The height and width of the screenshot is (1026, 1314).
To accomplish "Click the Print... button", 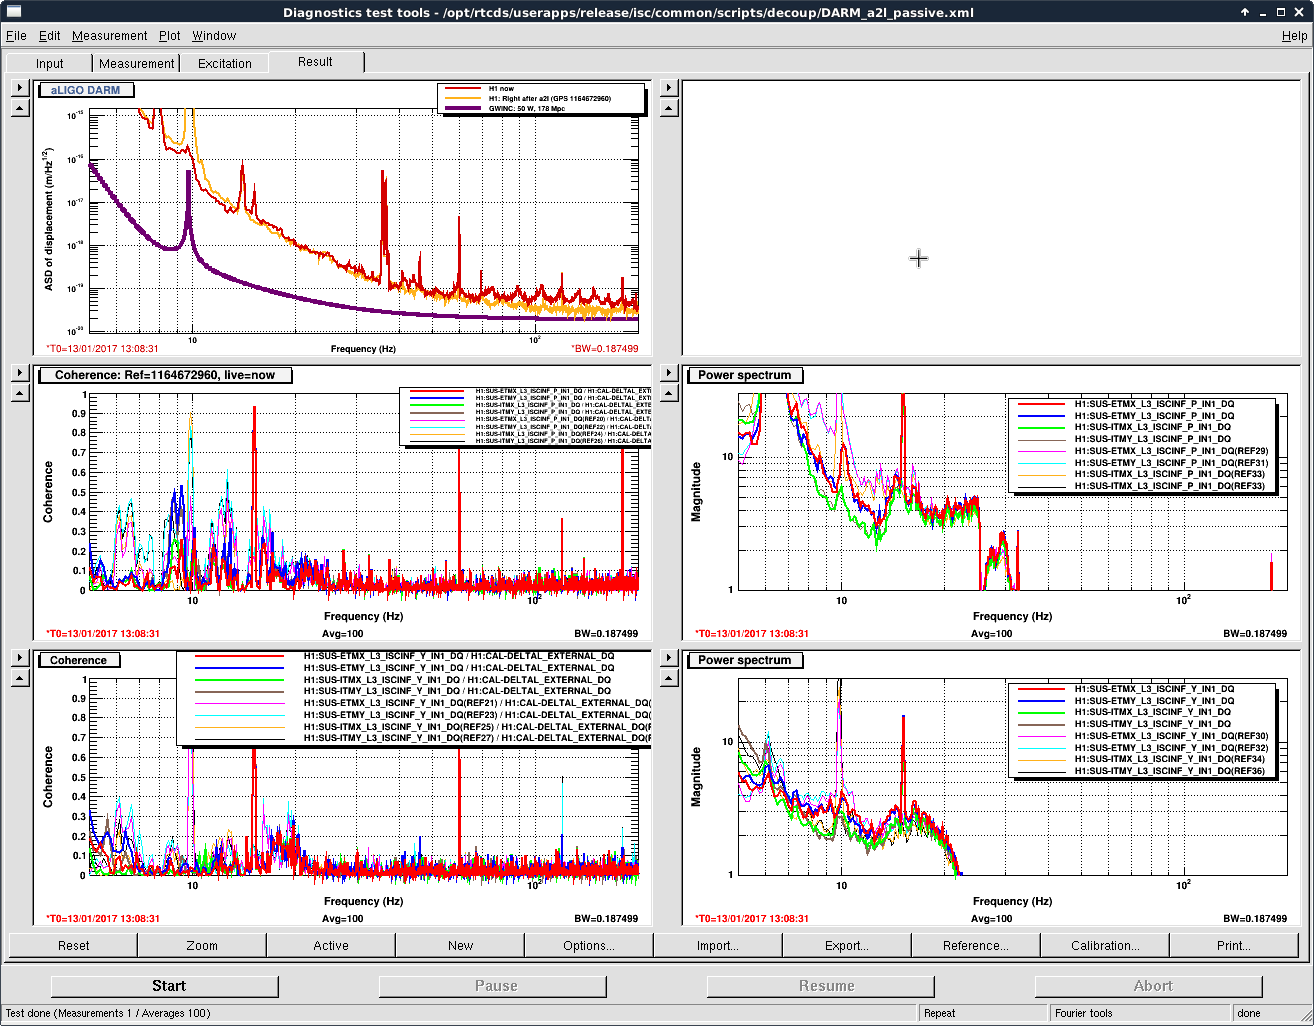I will pyautogui.click(x=1234, y=945).
